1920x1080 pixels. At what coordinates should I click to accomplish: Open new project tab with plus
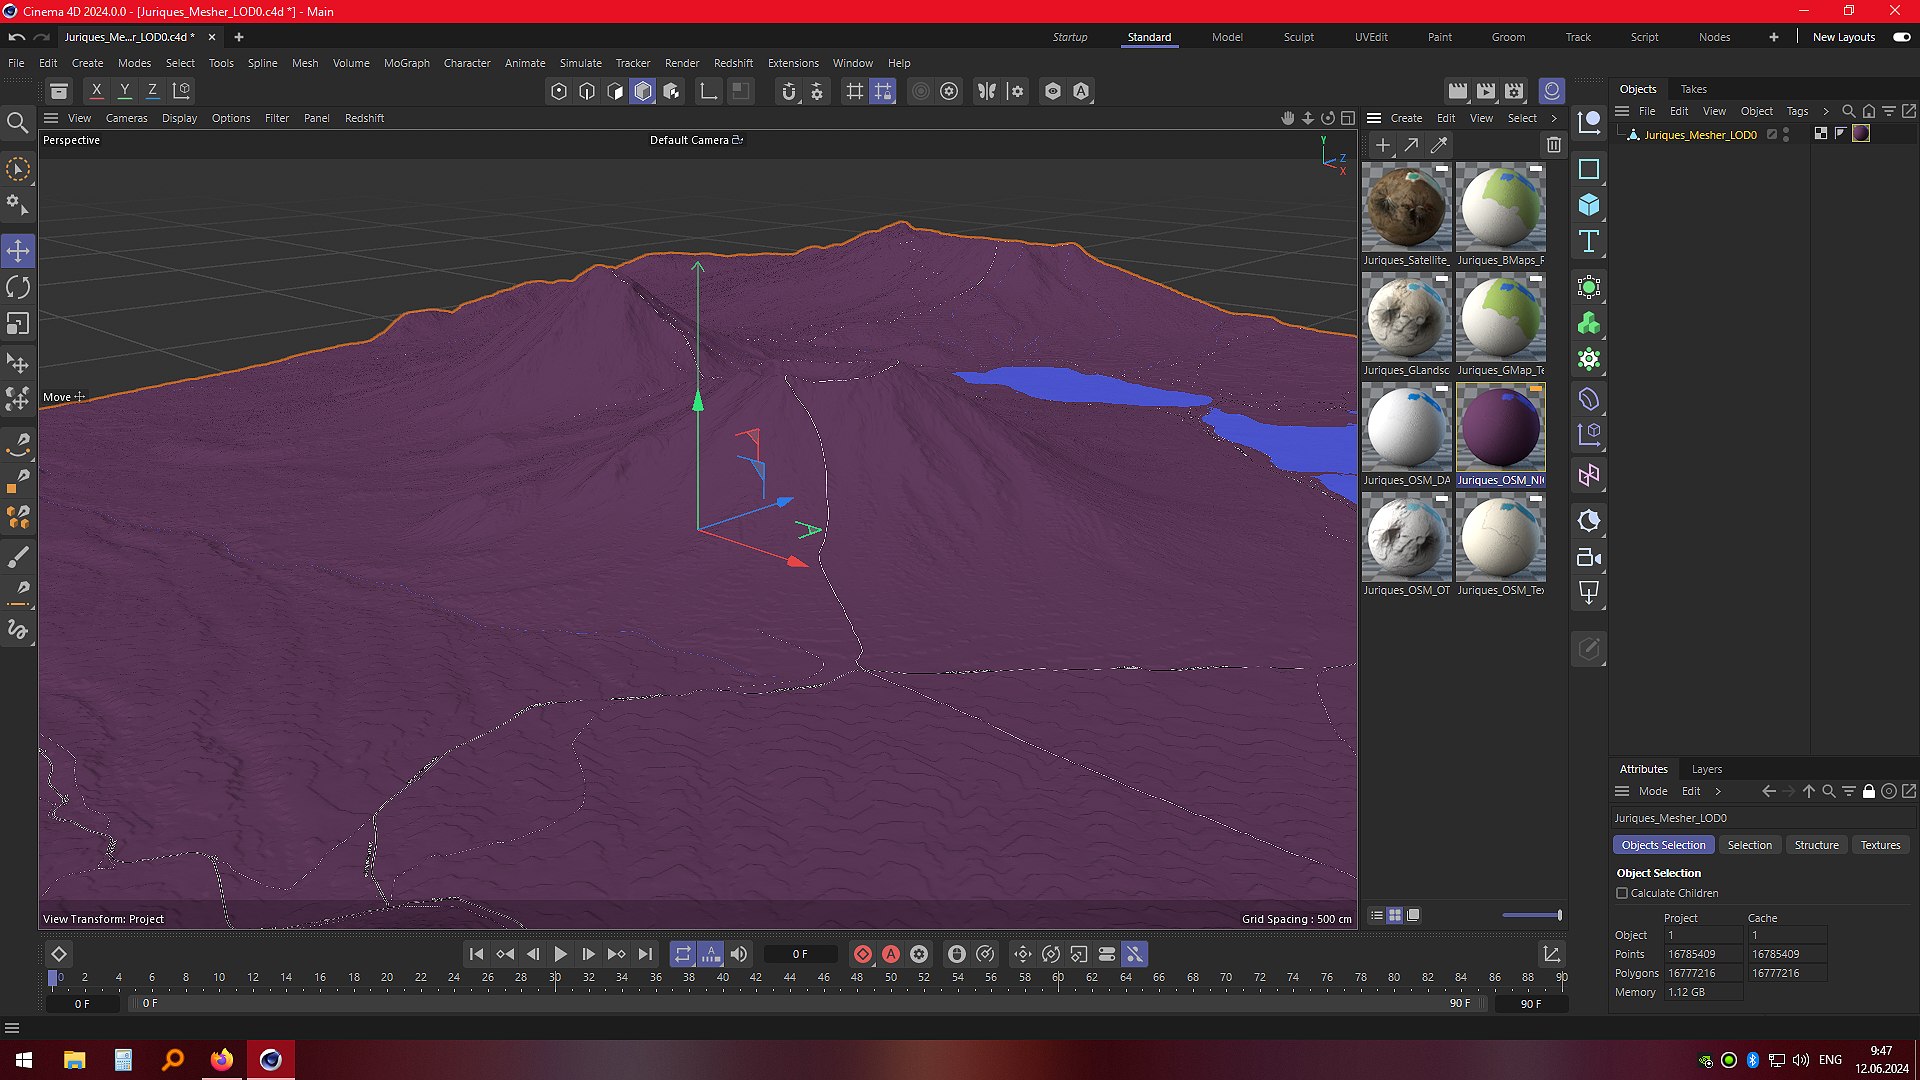click(239, 37)
